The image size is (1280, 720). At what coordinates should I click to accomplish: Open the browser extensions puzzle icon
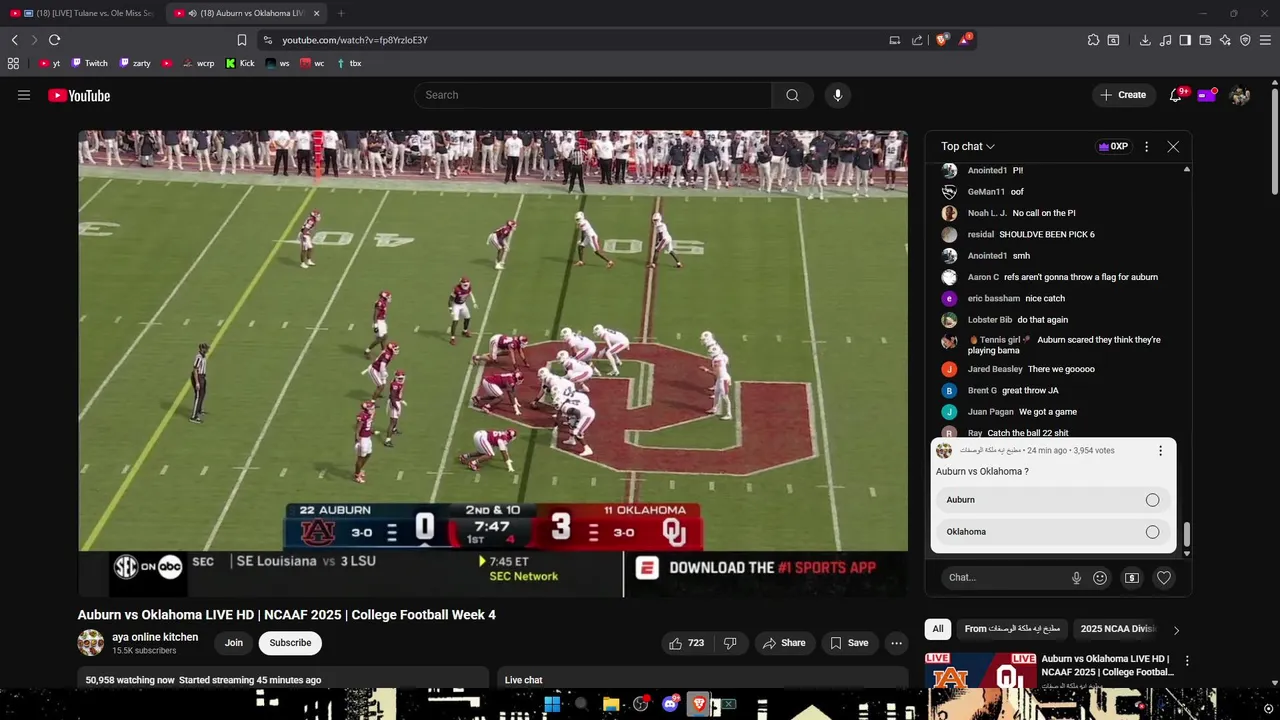(1093, 40)
